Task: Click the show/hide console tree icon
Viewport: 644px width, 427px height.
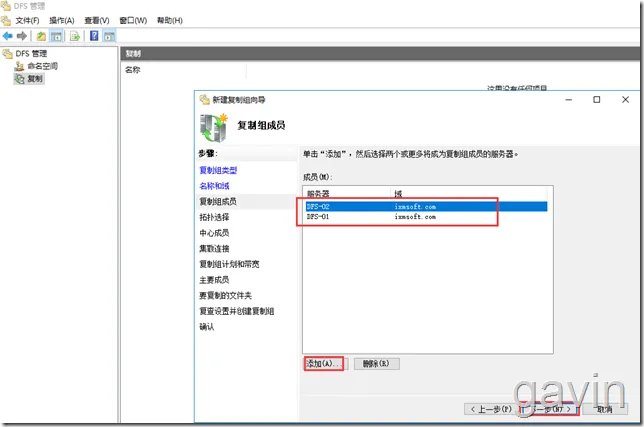Action: click(x=56, y=36)
